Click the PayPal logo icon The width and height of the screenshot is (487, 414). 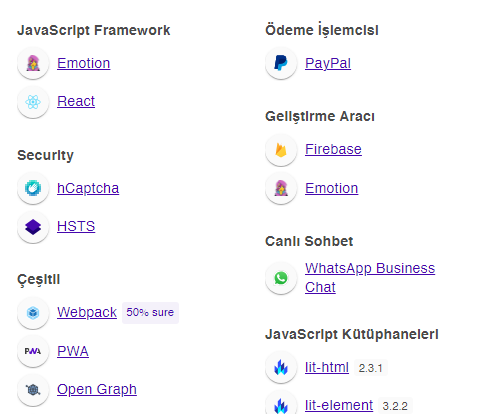pyautogui.click(x=281, y=63)
